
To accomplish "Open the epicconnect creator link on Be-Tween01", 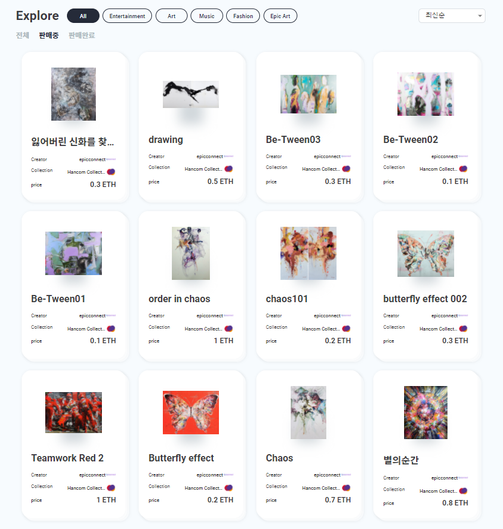I will pos(92,316).
